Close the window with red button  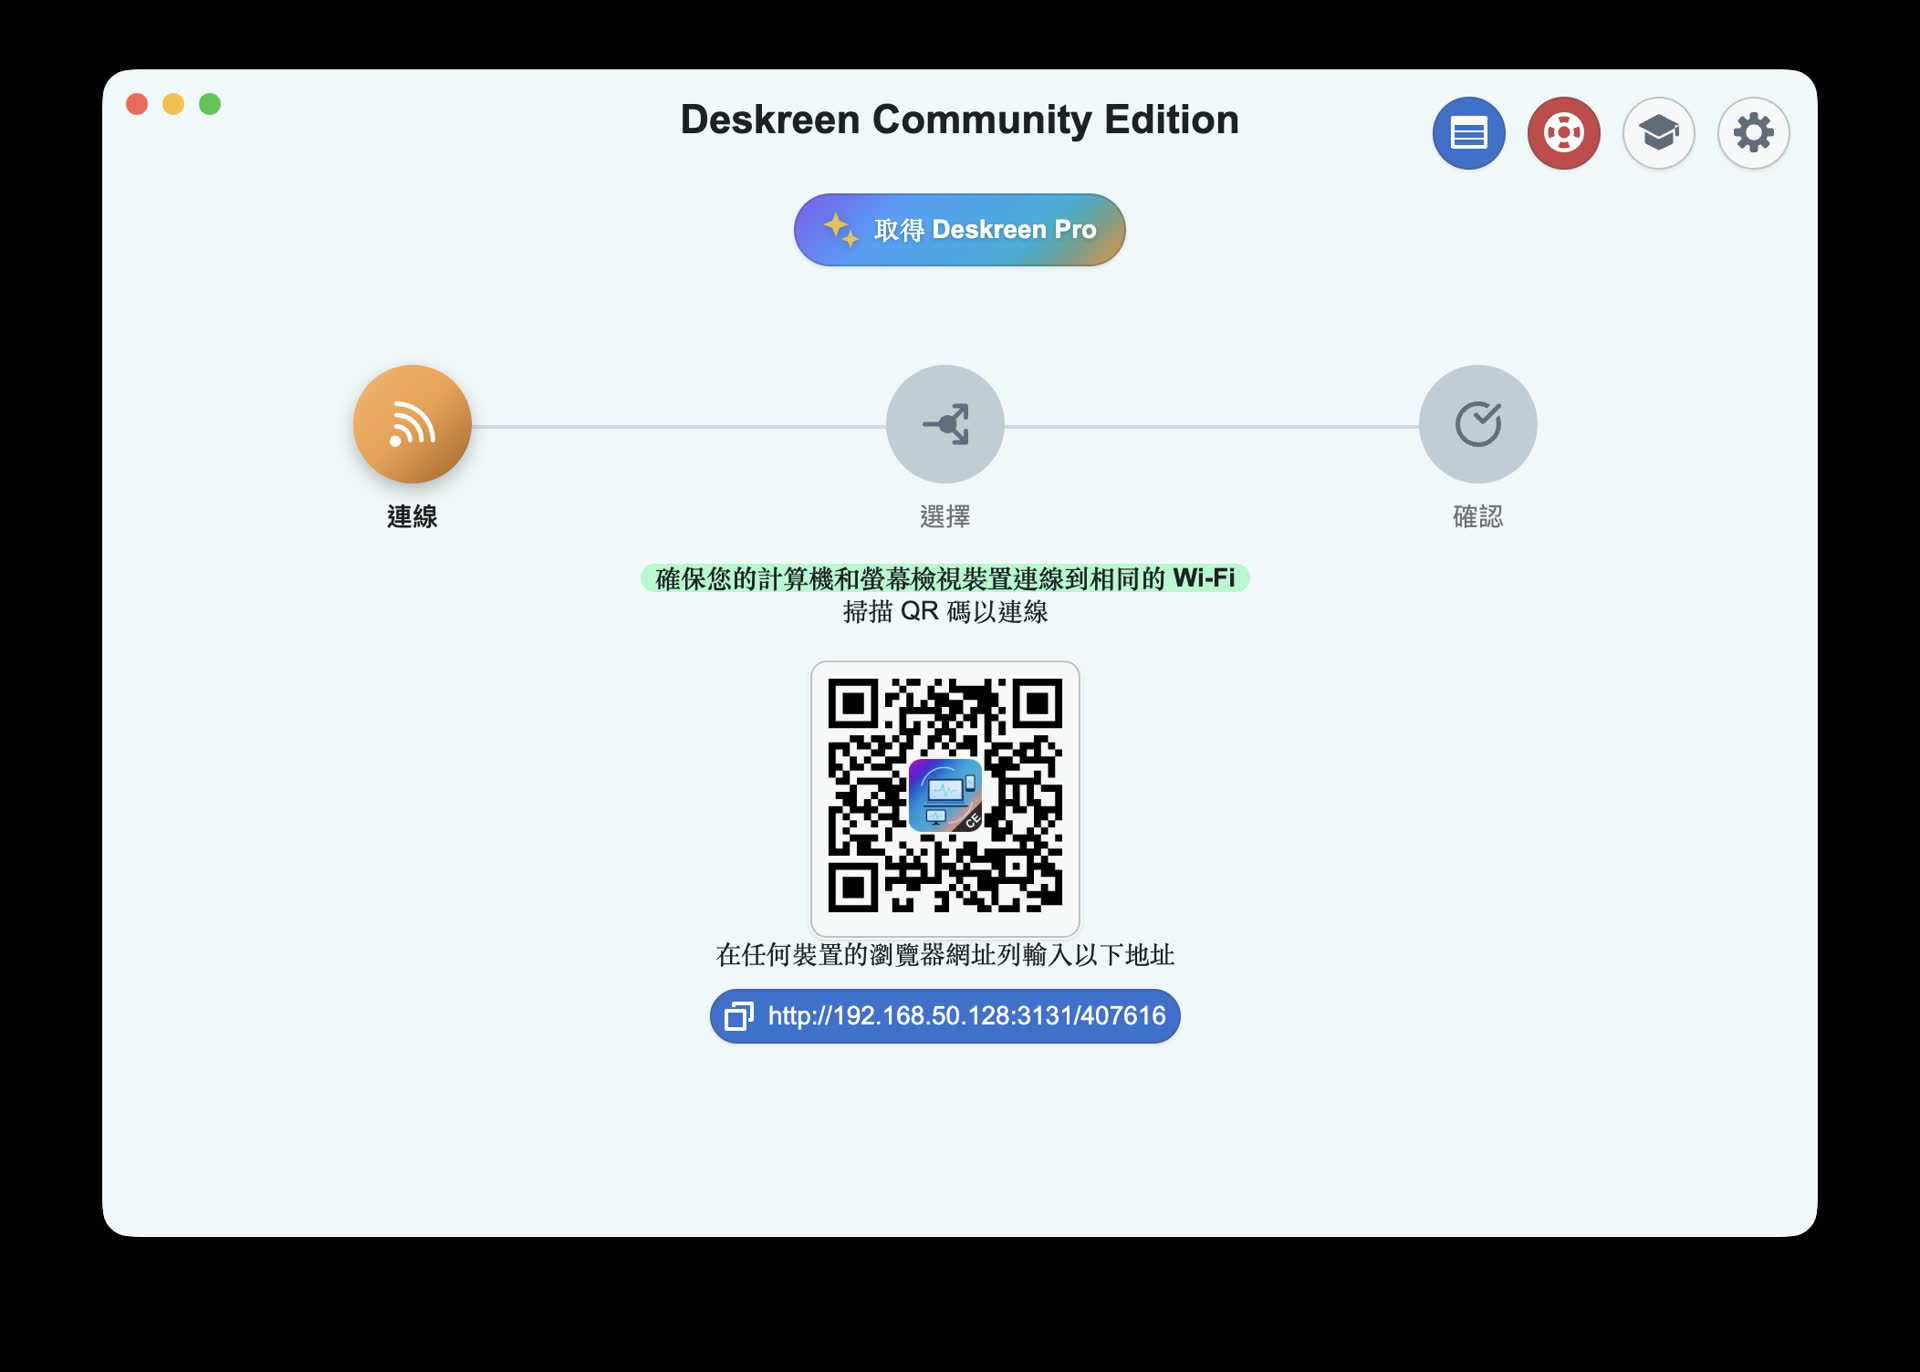tap(137, 104)
